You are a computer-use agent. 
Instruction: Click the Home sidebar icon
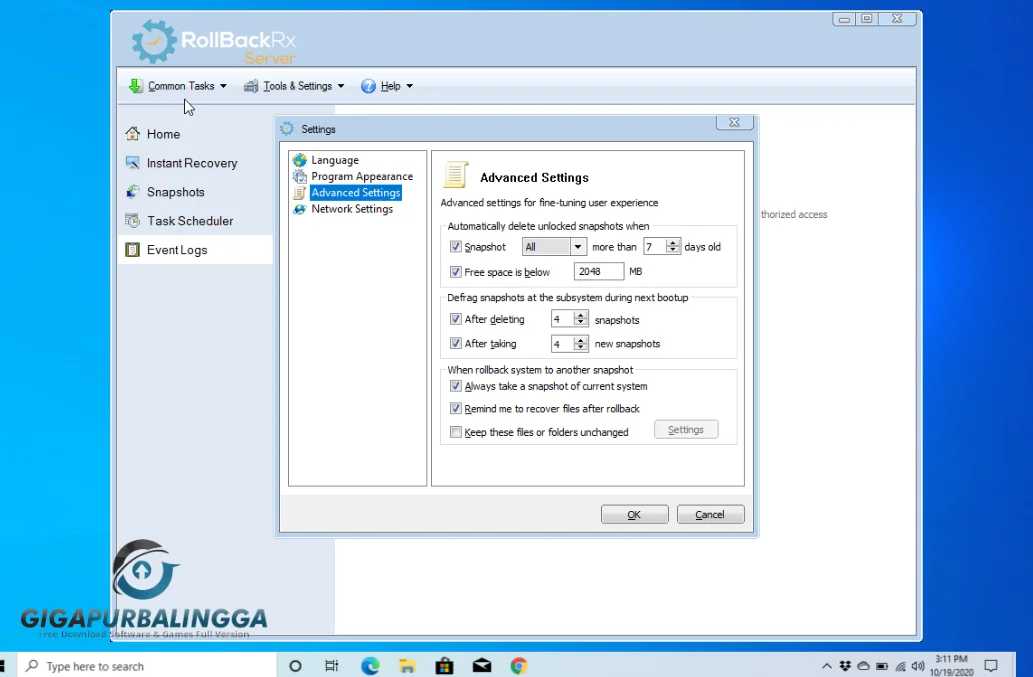132,134
